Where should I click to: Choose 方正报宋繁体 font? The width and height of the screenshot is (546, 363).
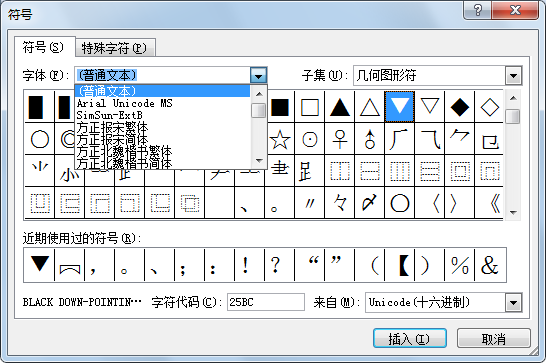click(x=162, y=127)
